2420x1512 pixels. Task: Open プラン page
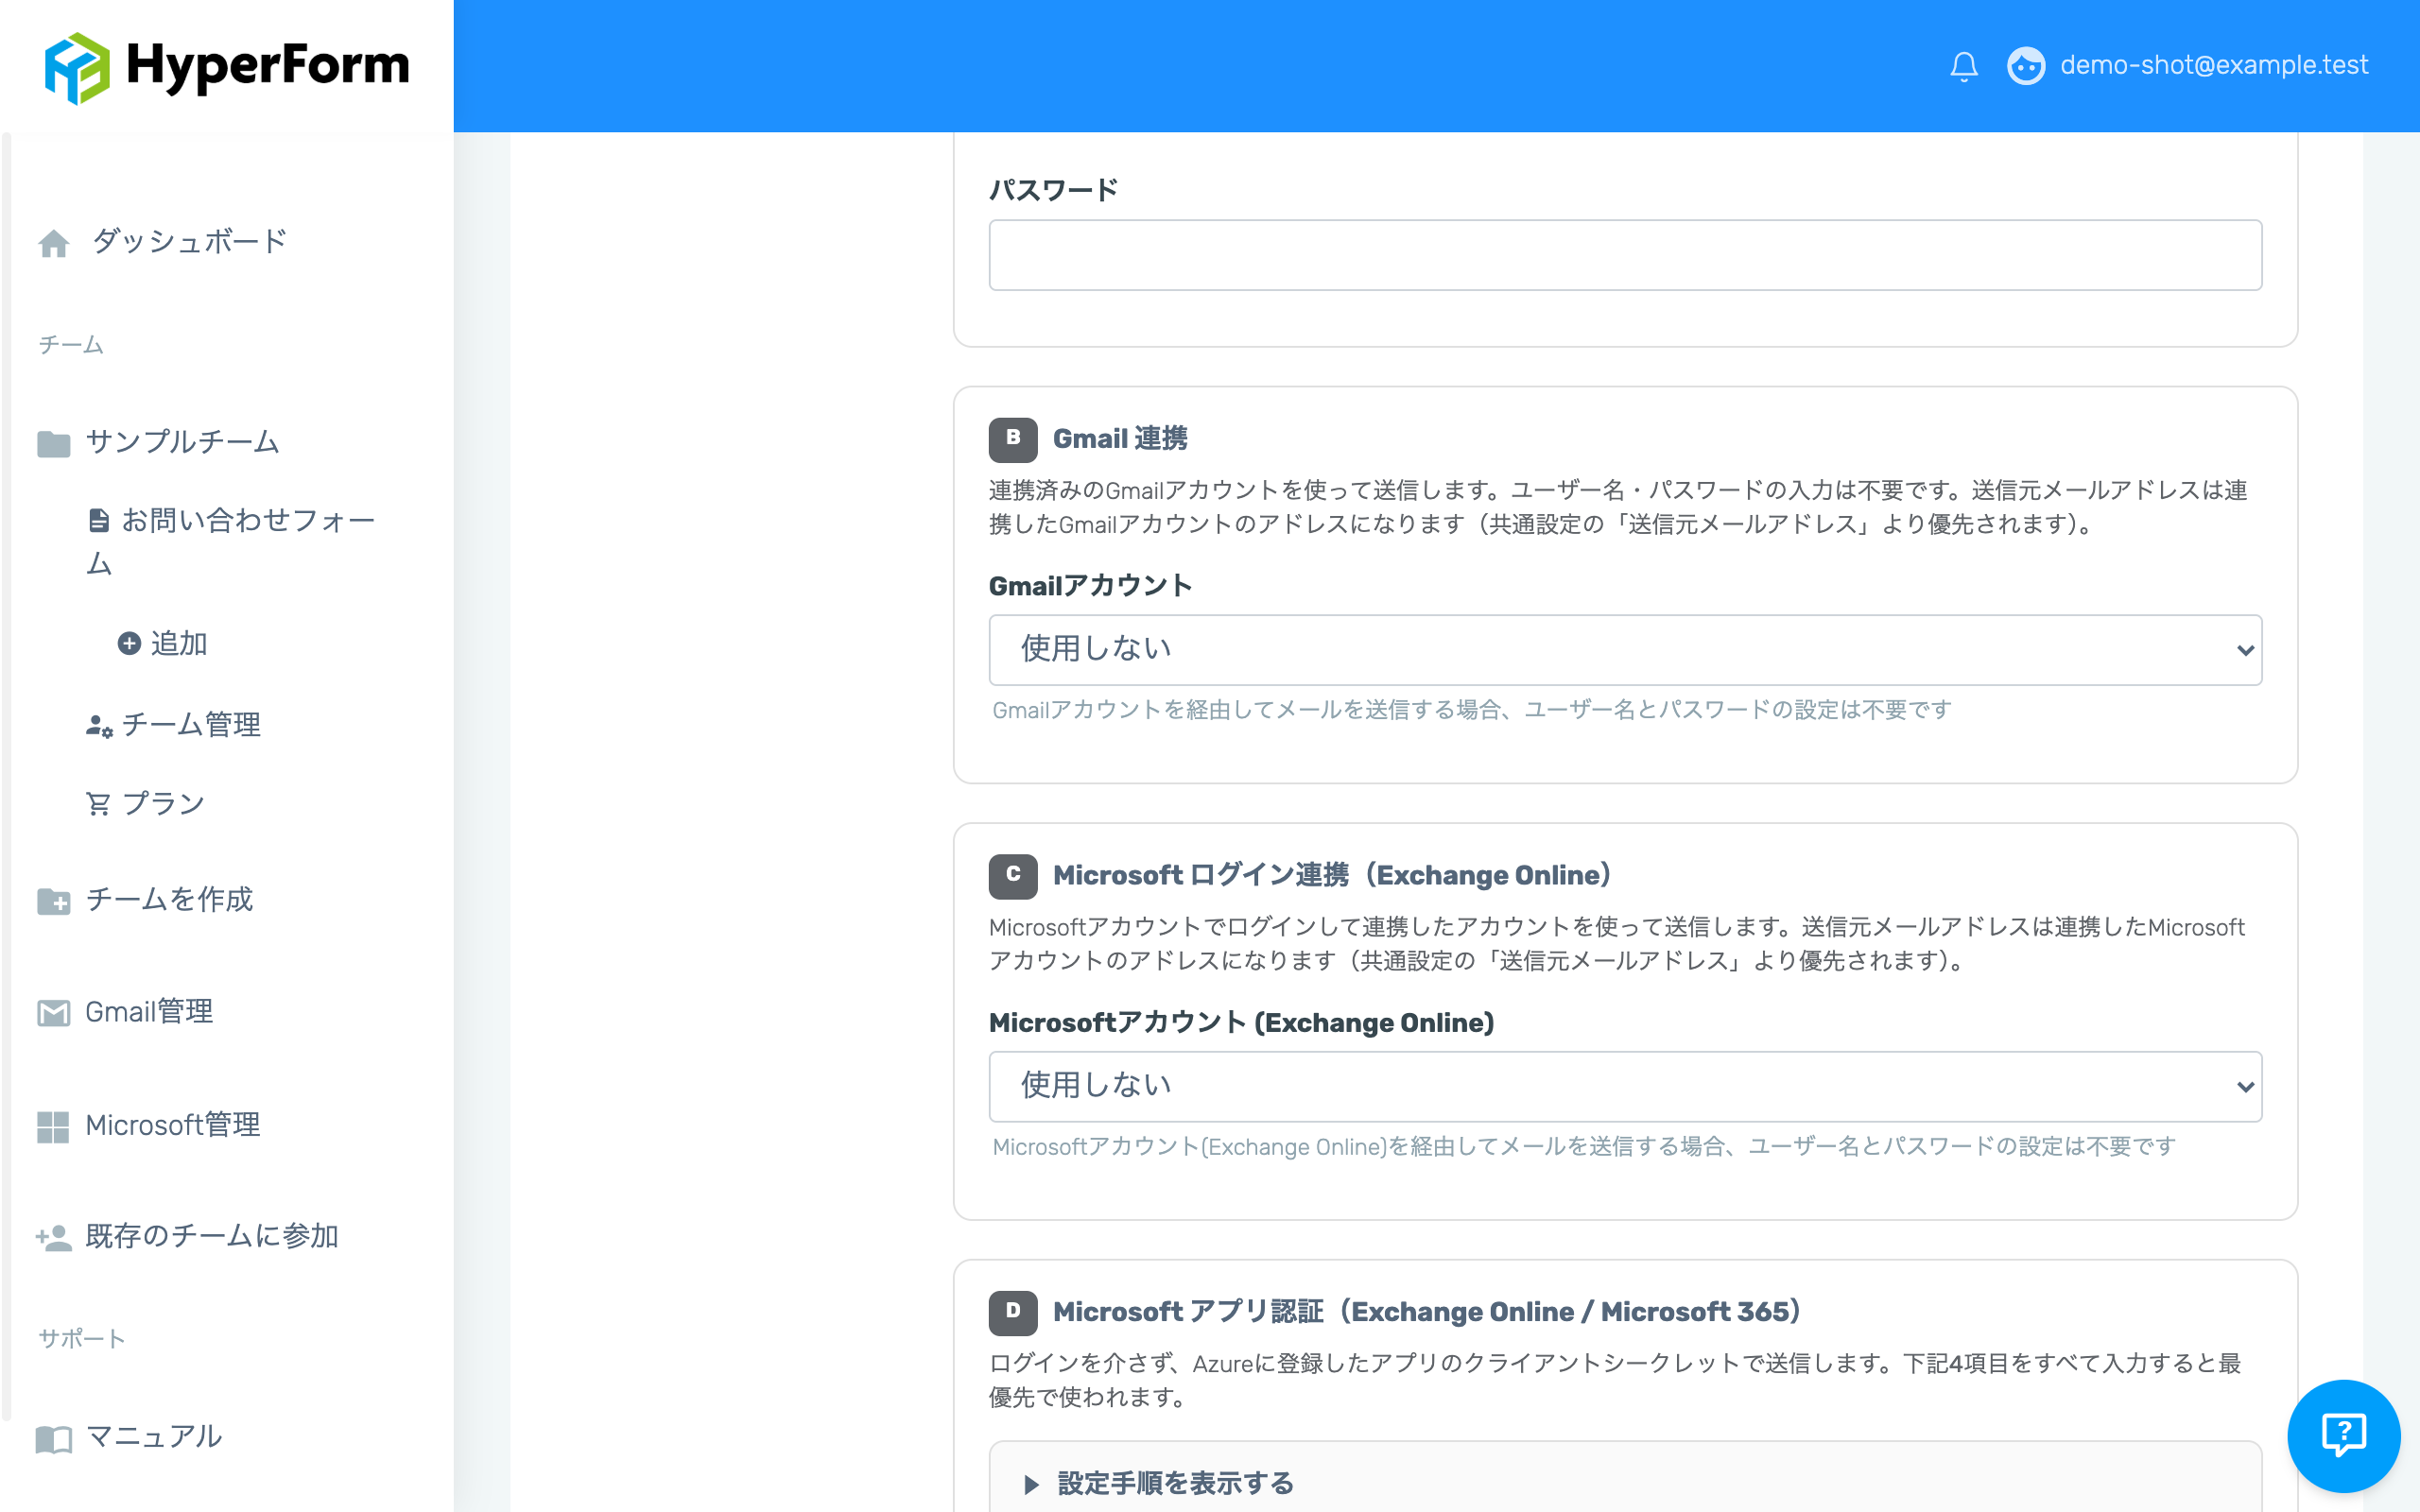click(x=163, y=803)
